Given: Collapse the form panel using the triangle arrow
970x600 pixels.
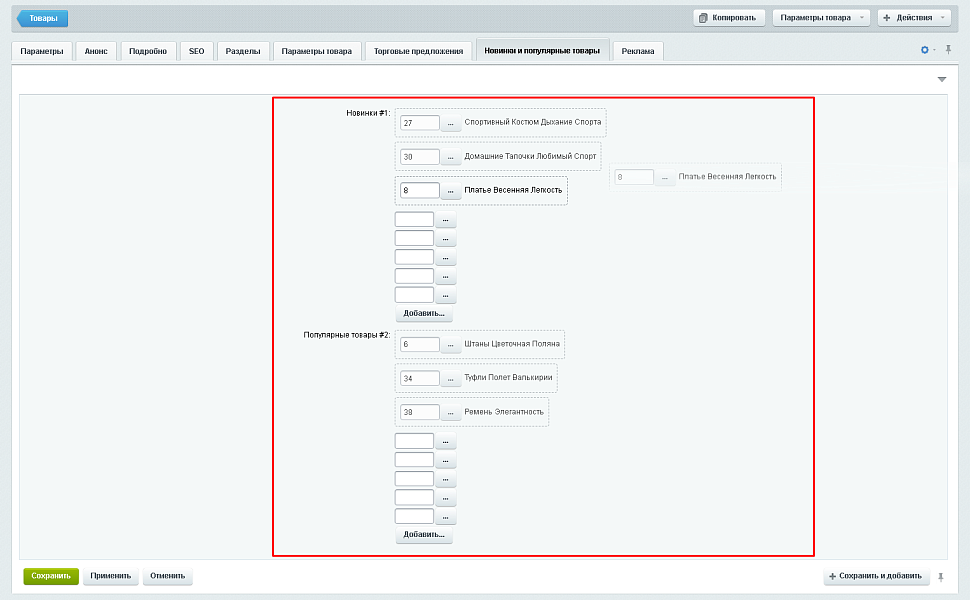Looking at the screenshot, I should (941, 79).
